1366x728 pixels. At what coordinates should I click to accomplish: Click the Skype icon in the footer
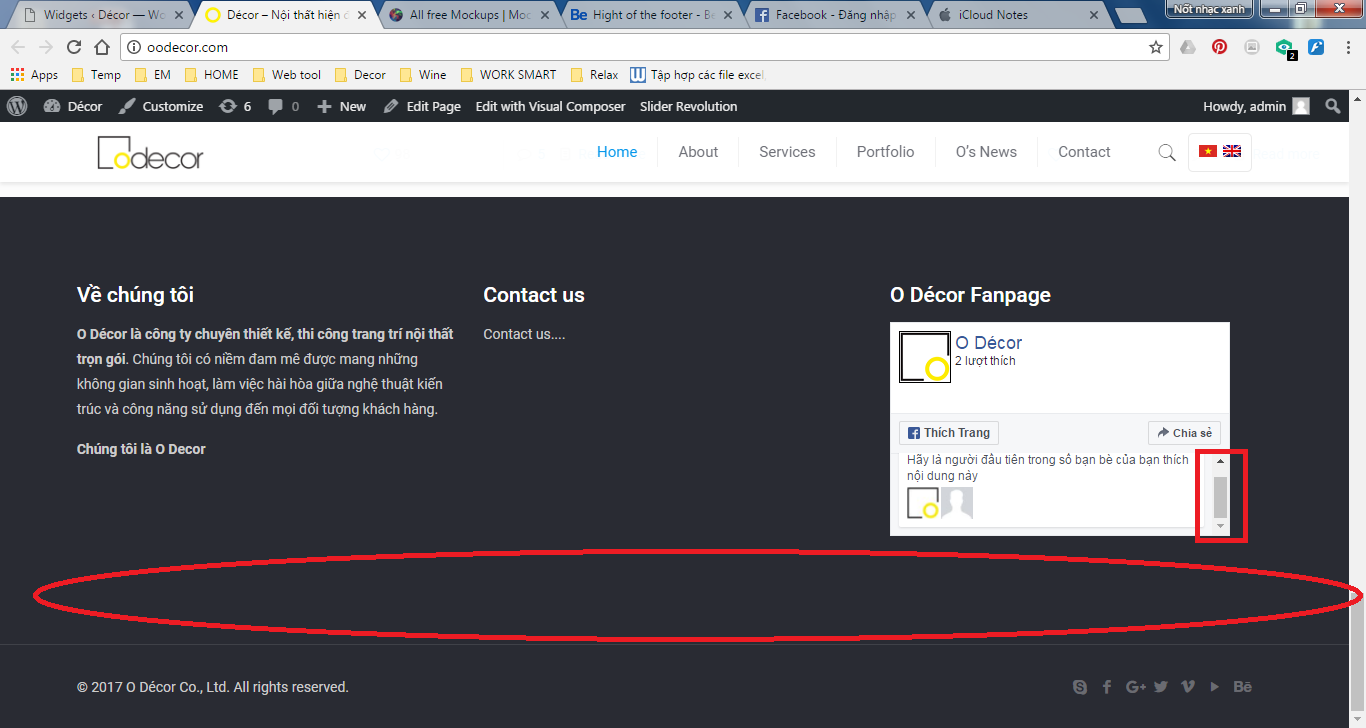click(1080, 687)
